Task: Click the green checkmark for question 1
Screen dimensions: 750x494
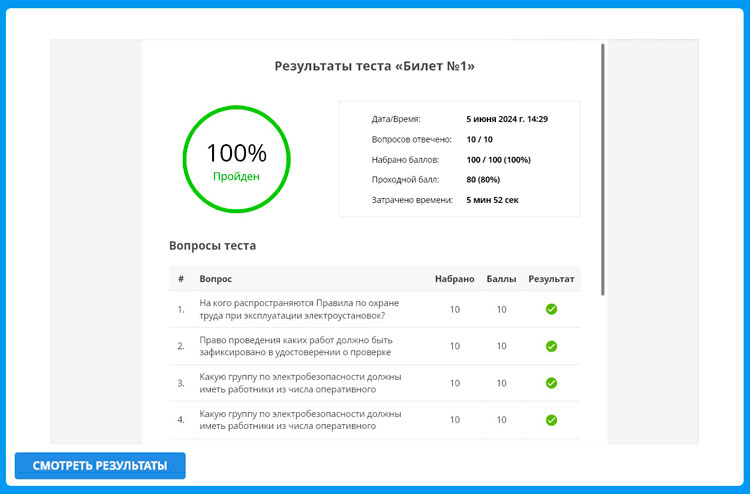Action: point(551,309)
